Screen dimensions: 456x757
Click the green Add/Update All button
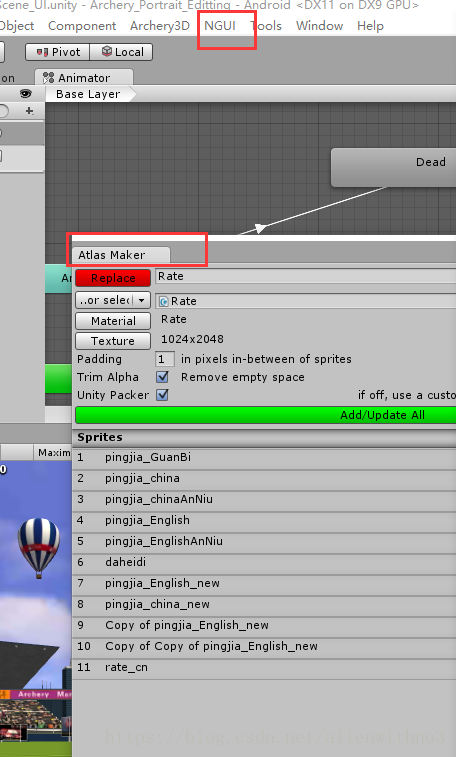click(265, 415)
